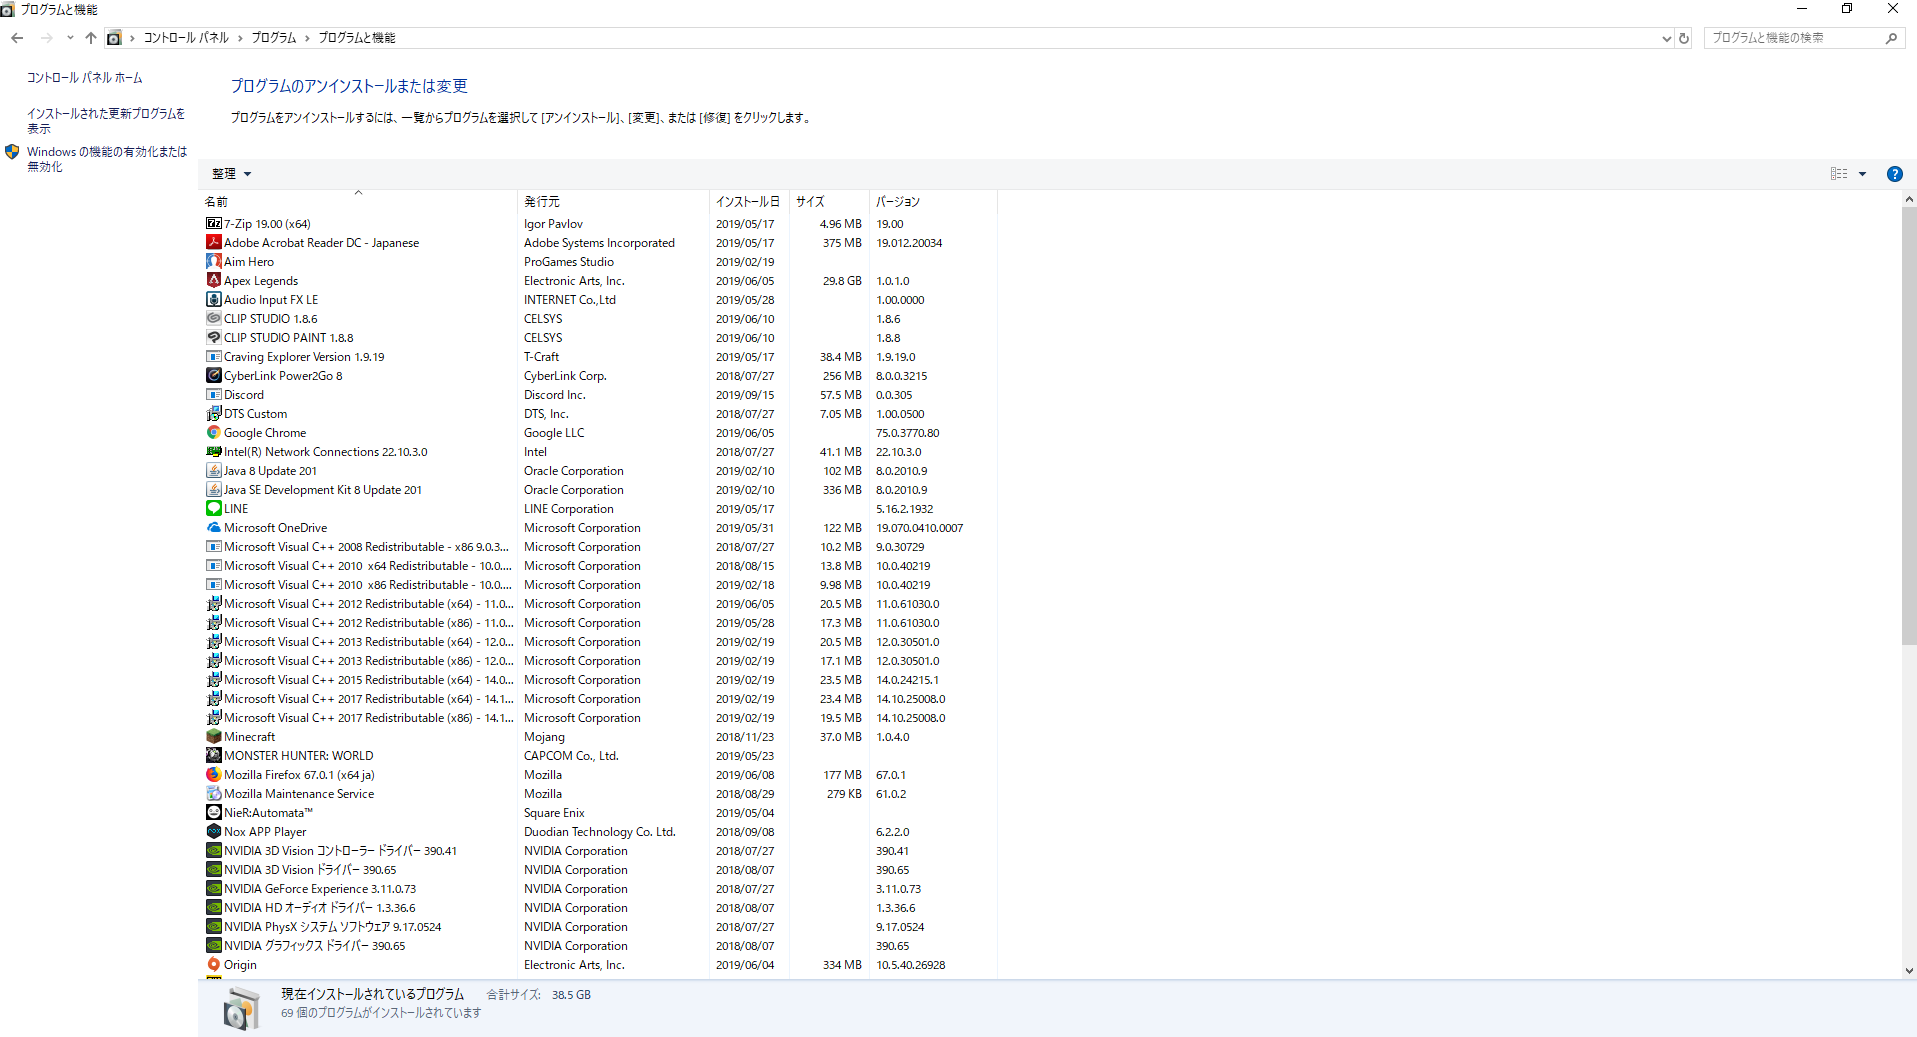Click the search magnifier icon
The height and width of the screenshot is (1037, 1917).
pyautogui.click(x=1891, y=38)
